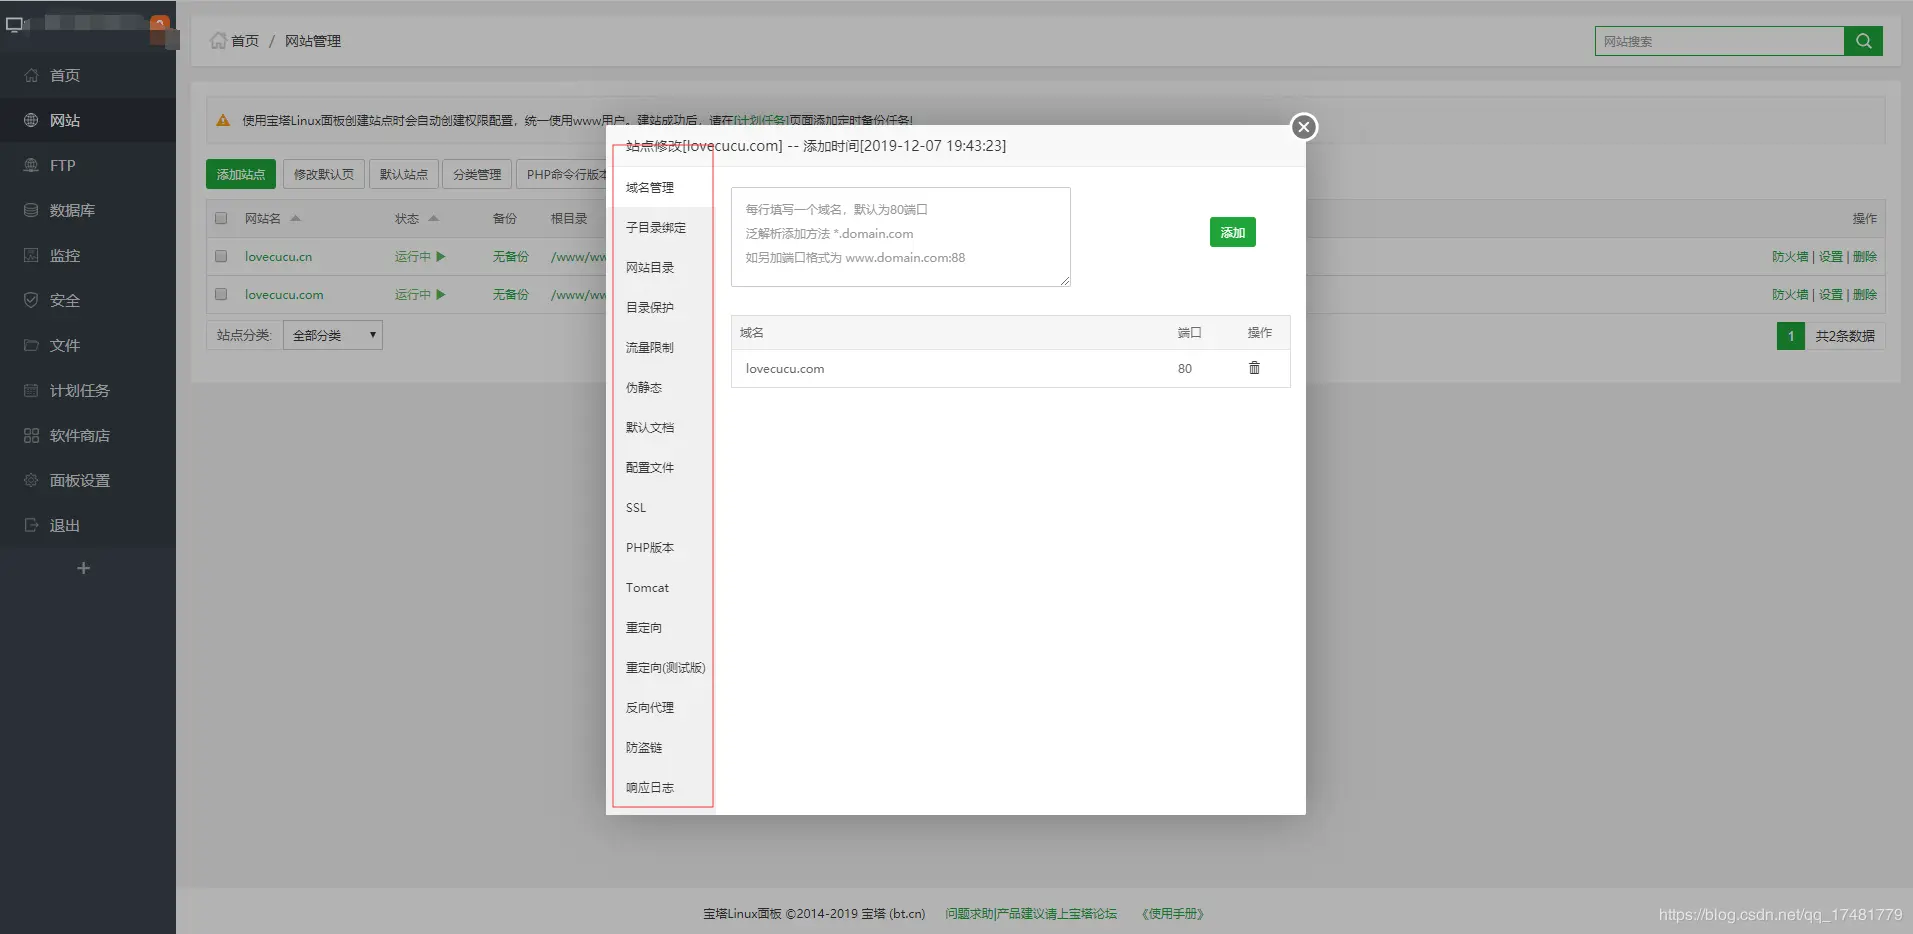Check the select-all checkbox in site list header

[221, 218]
